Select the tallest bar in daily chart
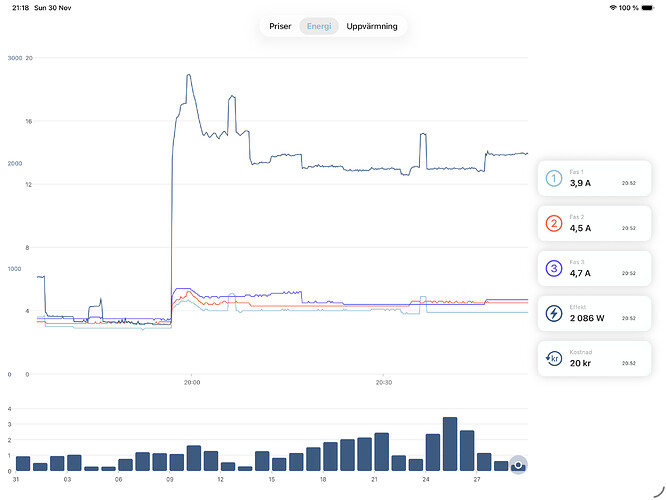 coord(450,444)
